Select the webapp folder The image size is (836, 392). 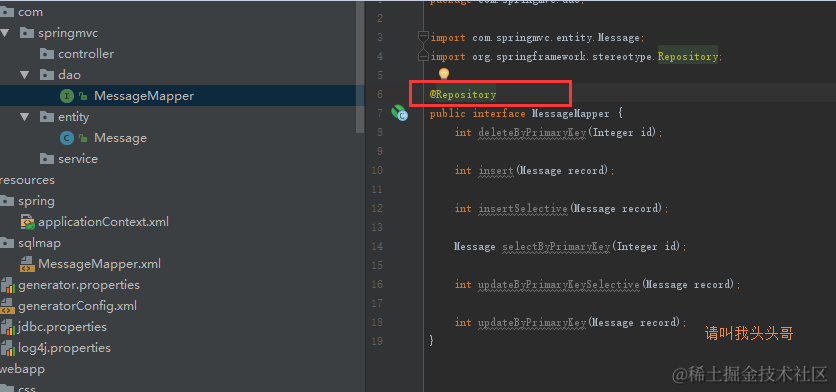pyautogui.click(x=22, y=369)
